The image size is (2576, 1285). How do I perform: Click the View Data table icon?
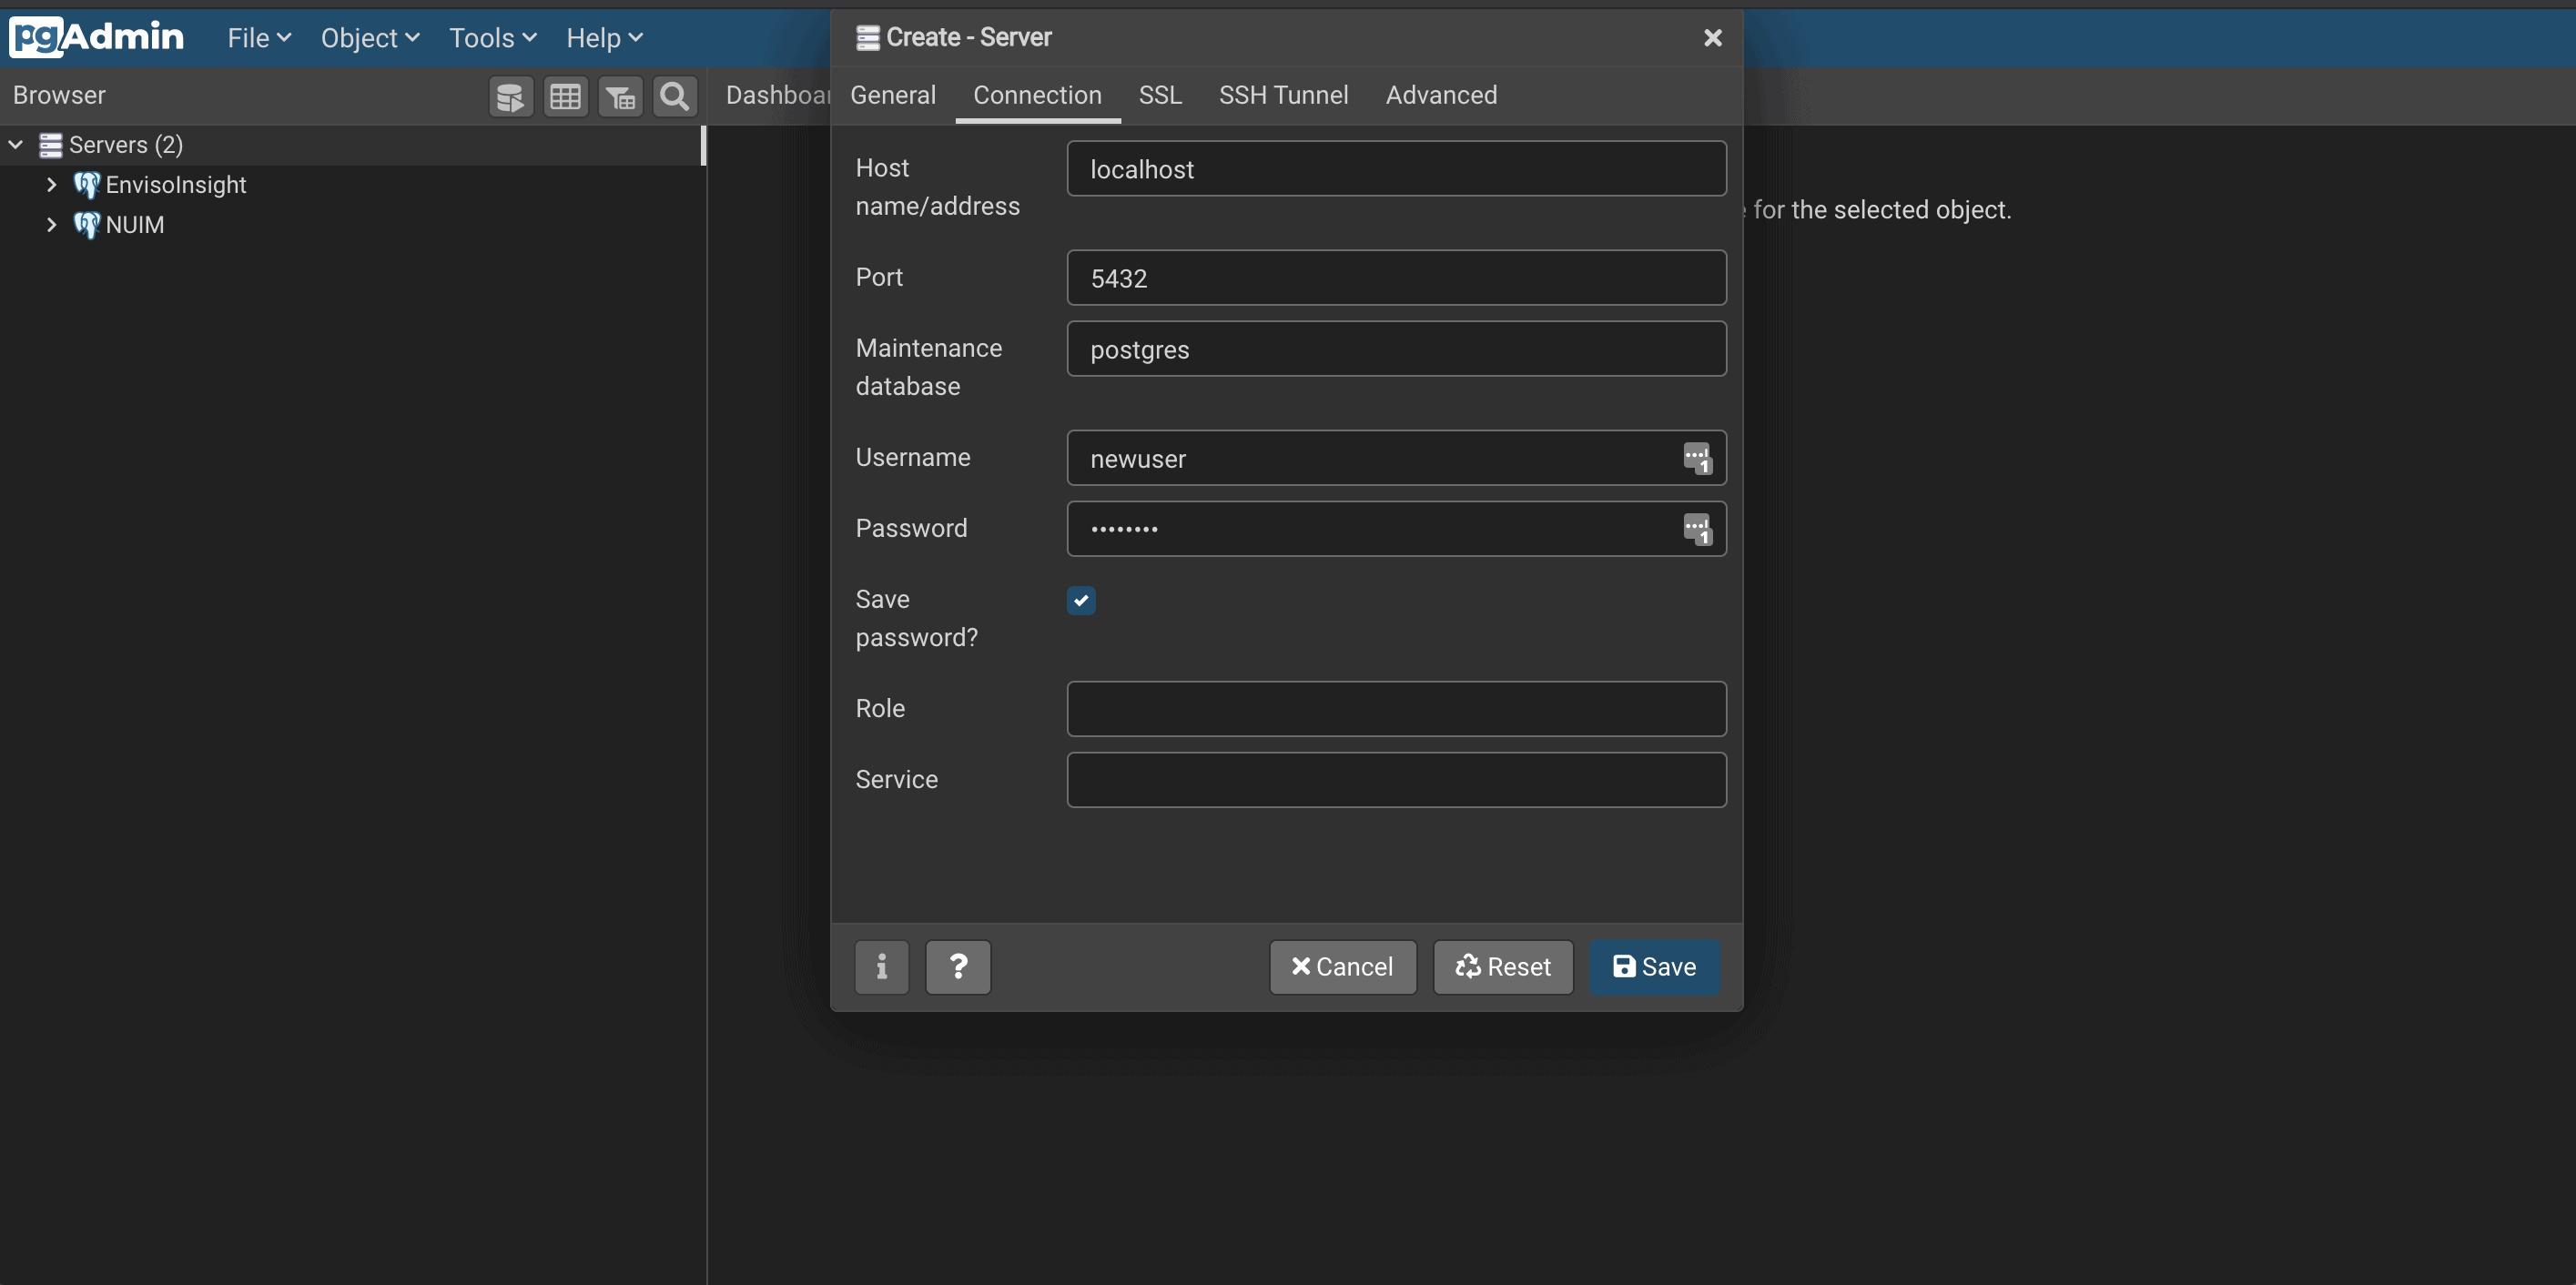point(565,97)
